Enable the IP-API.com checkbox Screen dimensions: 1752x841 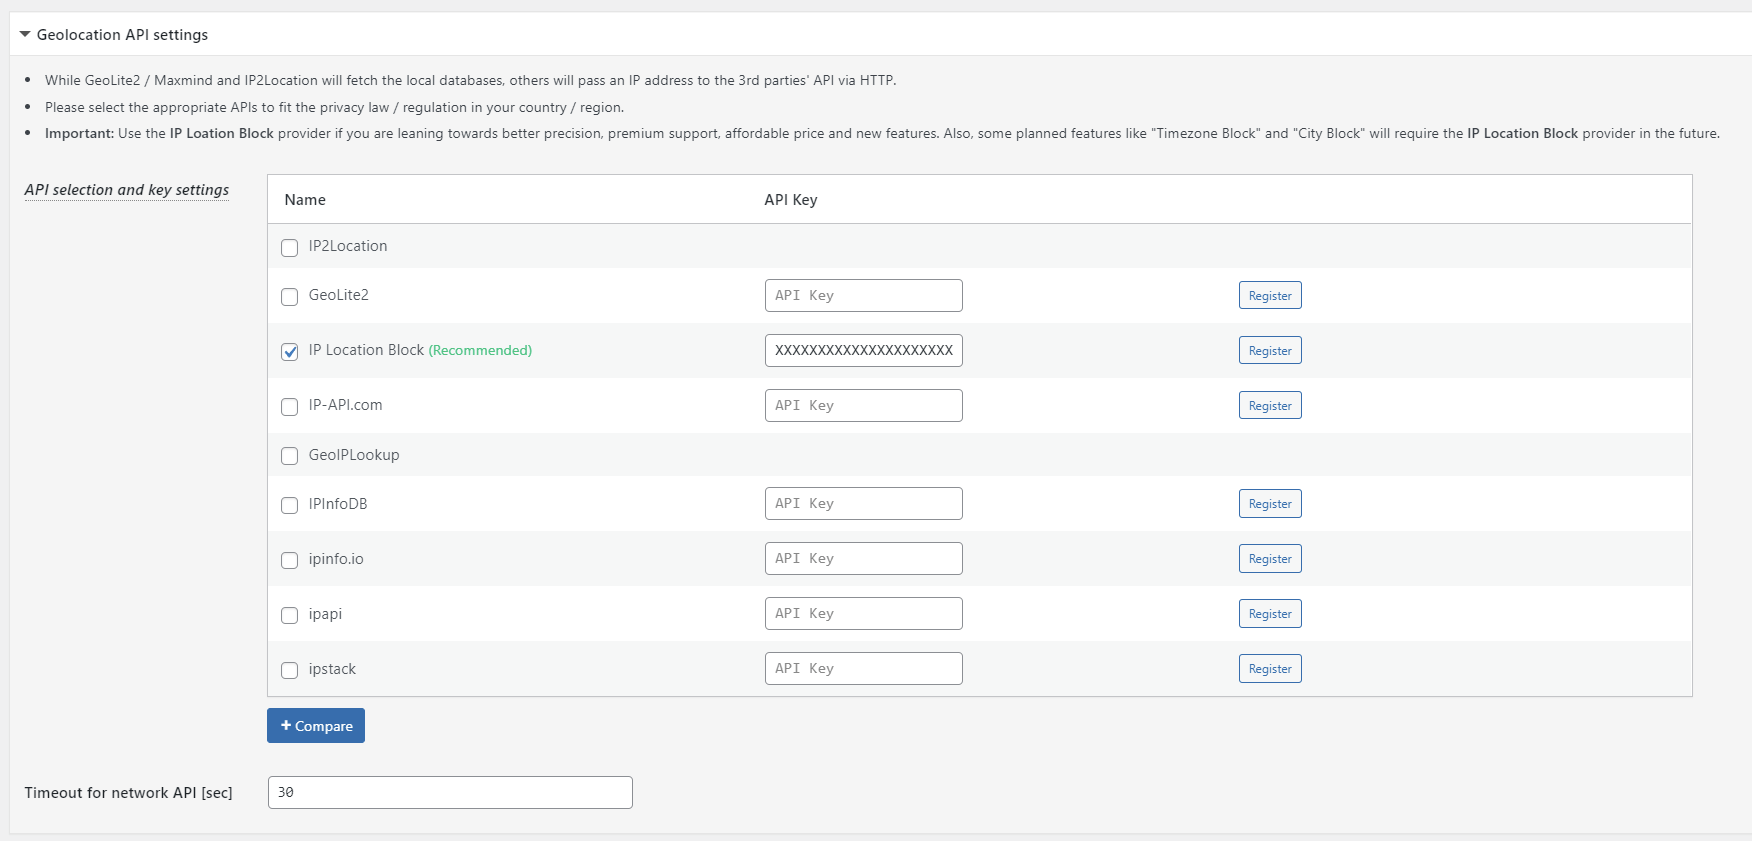tap(290, 406)
